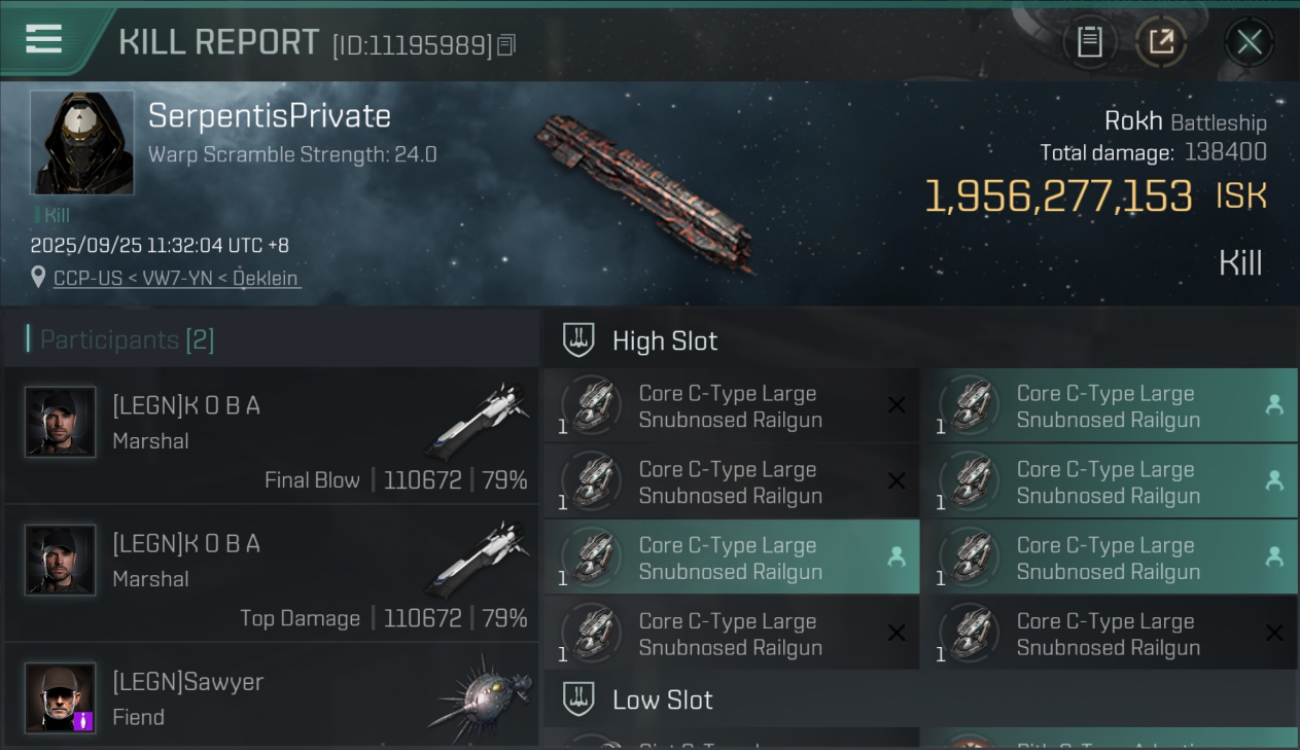The height and width of the screenshot is (750, 1300).
Task: Click Sawyer's pilot portrait
Action: [x=61, y=698]
